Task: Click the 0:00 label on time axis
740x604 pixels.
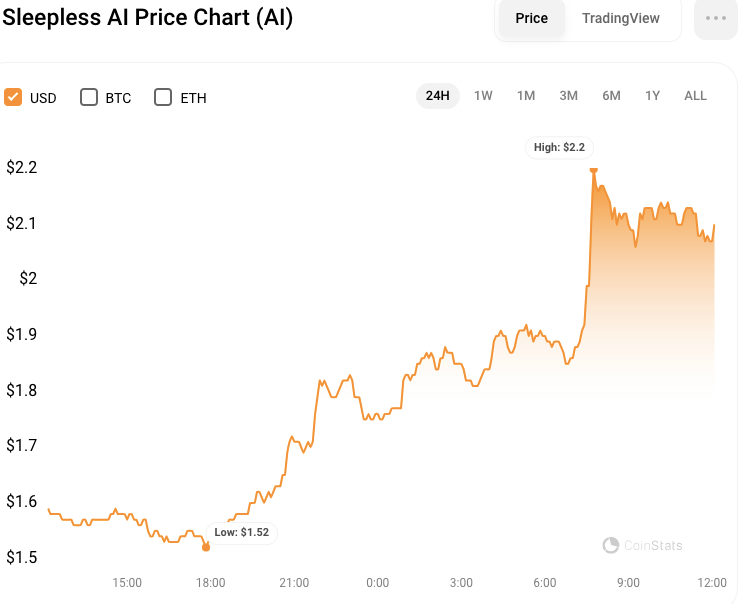Action: point(377,582)
